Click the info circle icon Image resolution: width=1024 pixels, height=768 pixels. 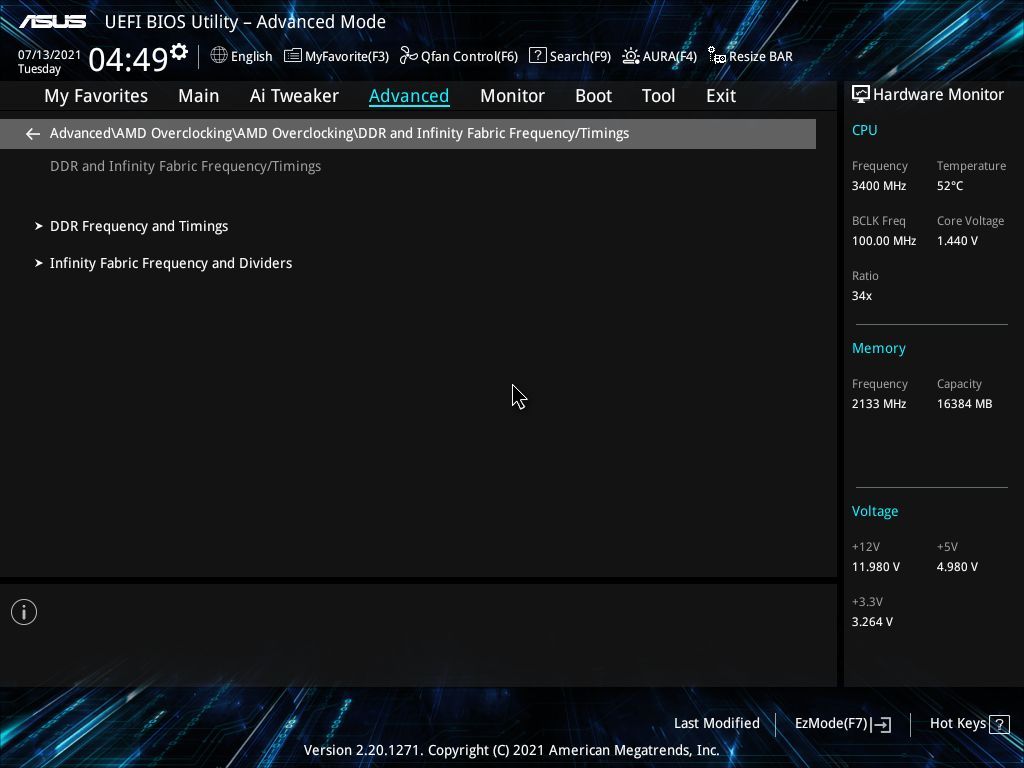point(24,612)
